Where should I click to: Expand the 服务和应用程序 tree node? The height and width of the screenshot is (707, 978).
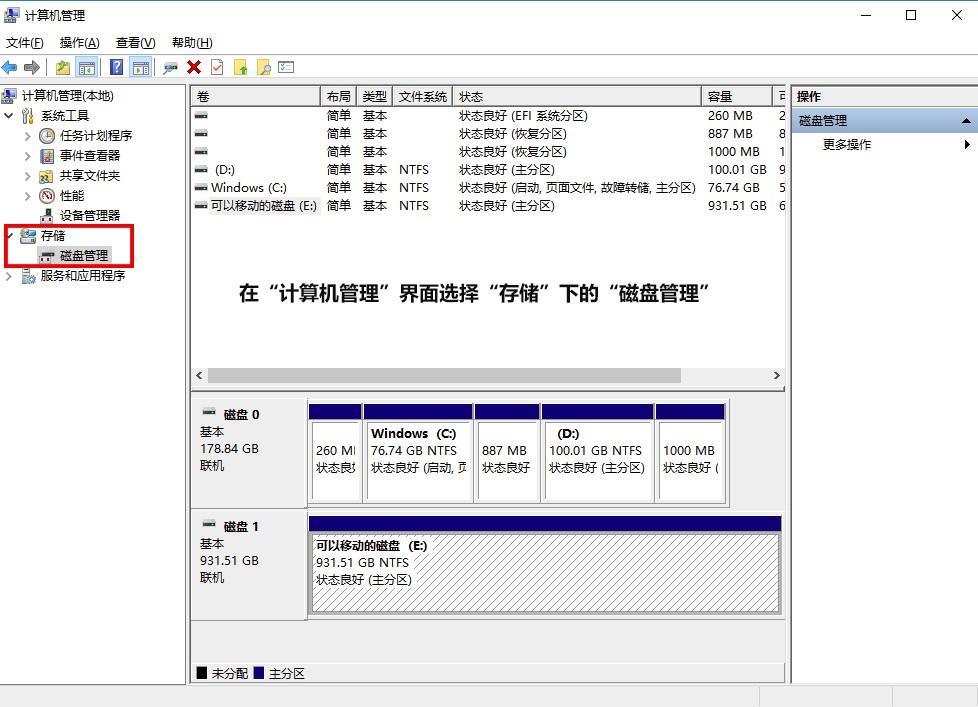point(8,275)
